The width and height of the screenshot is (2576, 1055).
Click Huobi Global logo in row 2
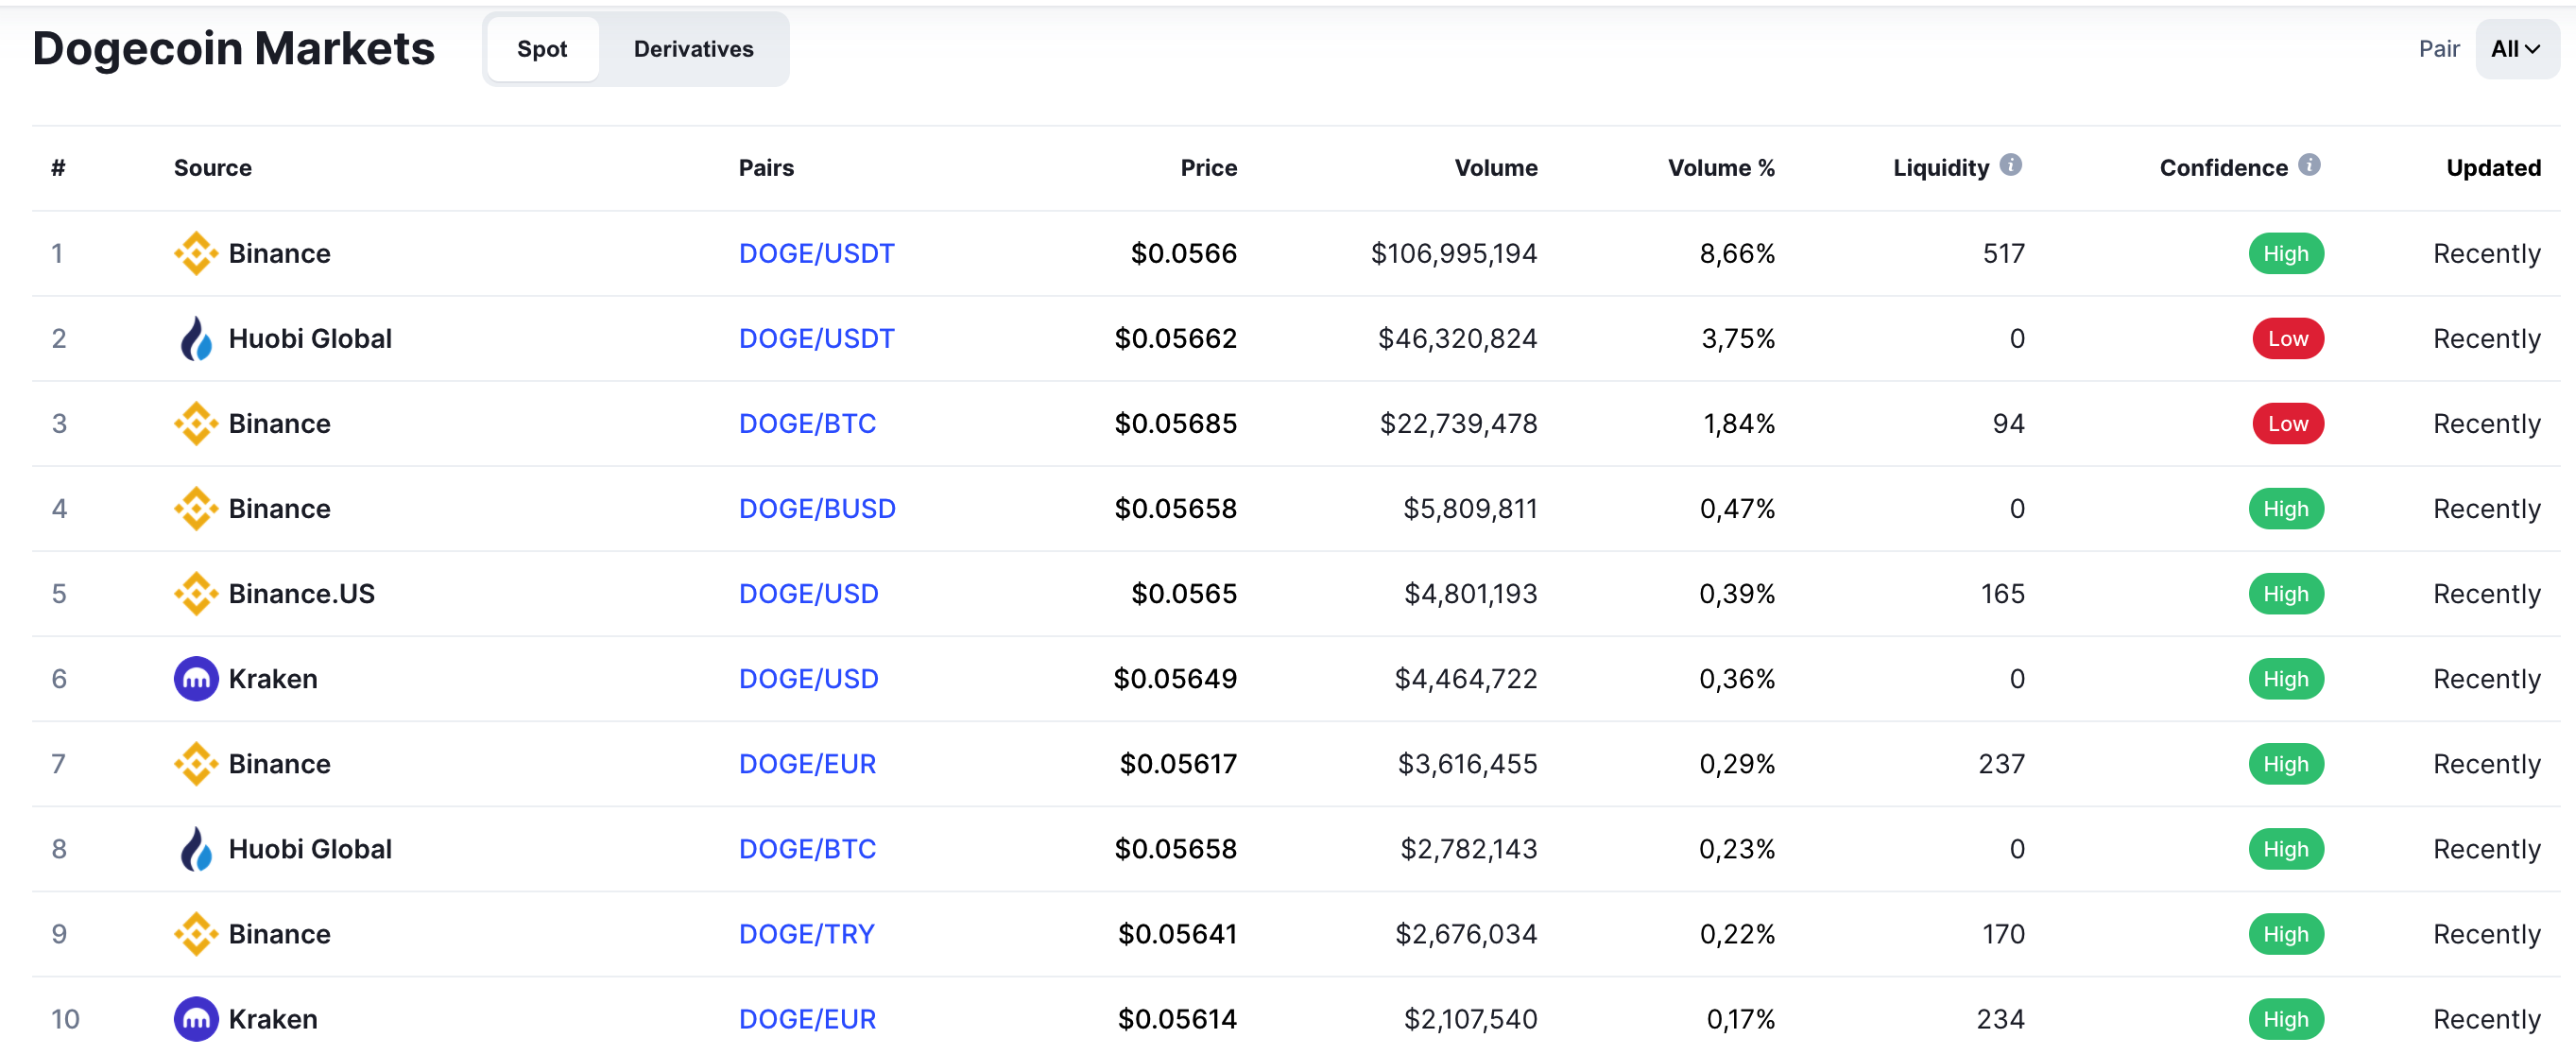[196, 338]
